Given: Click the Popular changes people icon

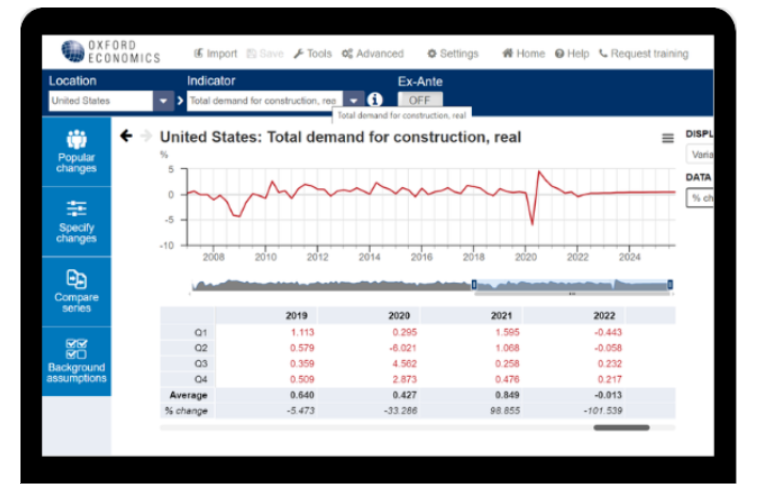Looking at the screenshot, I should pyautogui.click(x=76, y=140).
